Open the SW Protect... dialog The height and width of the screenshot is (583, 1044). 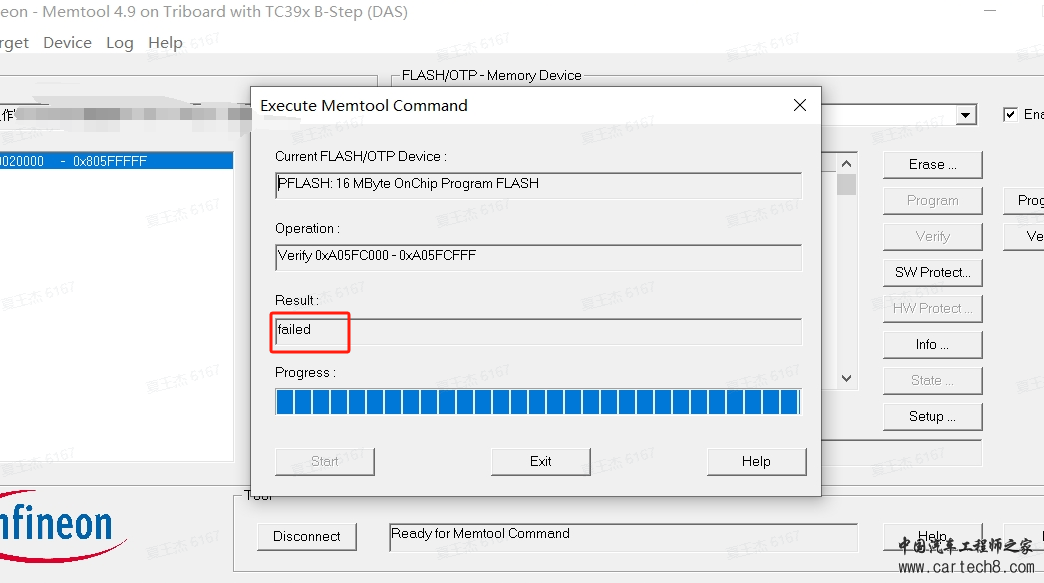[932, 272]
